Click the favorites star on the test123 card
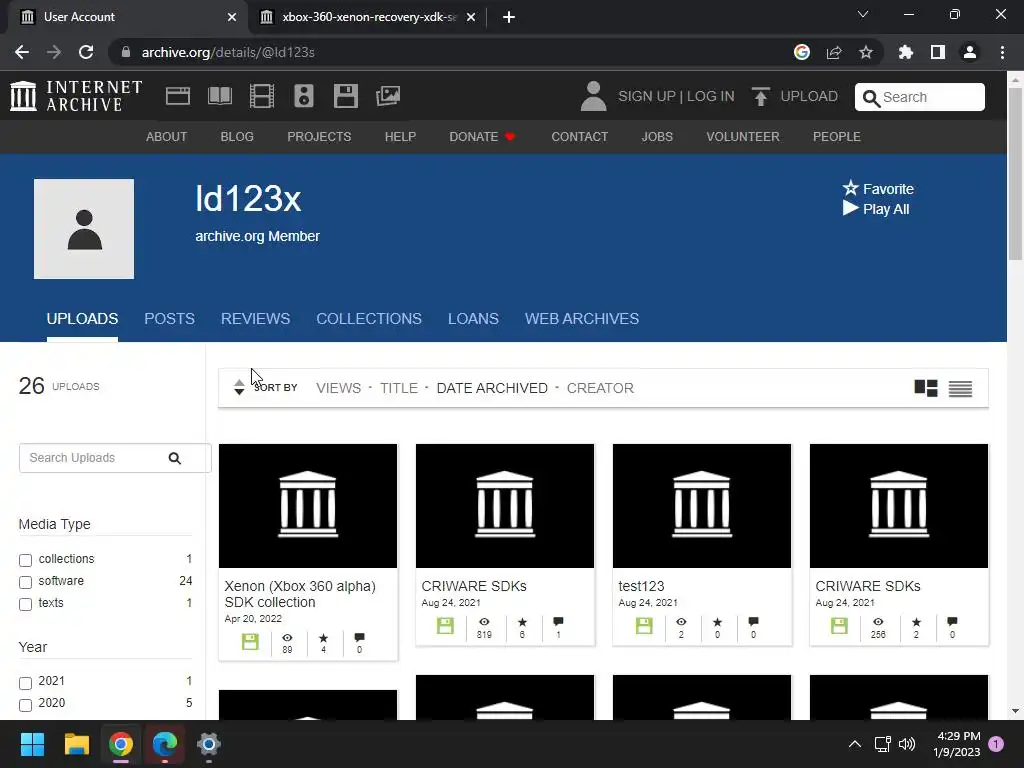 pyautogui.click(x=717, y=622)
